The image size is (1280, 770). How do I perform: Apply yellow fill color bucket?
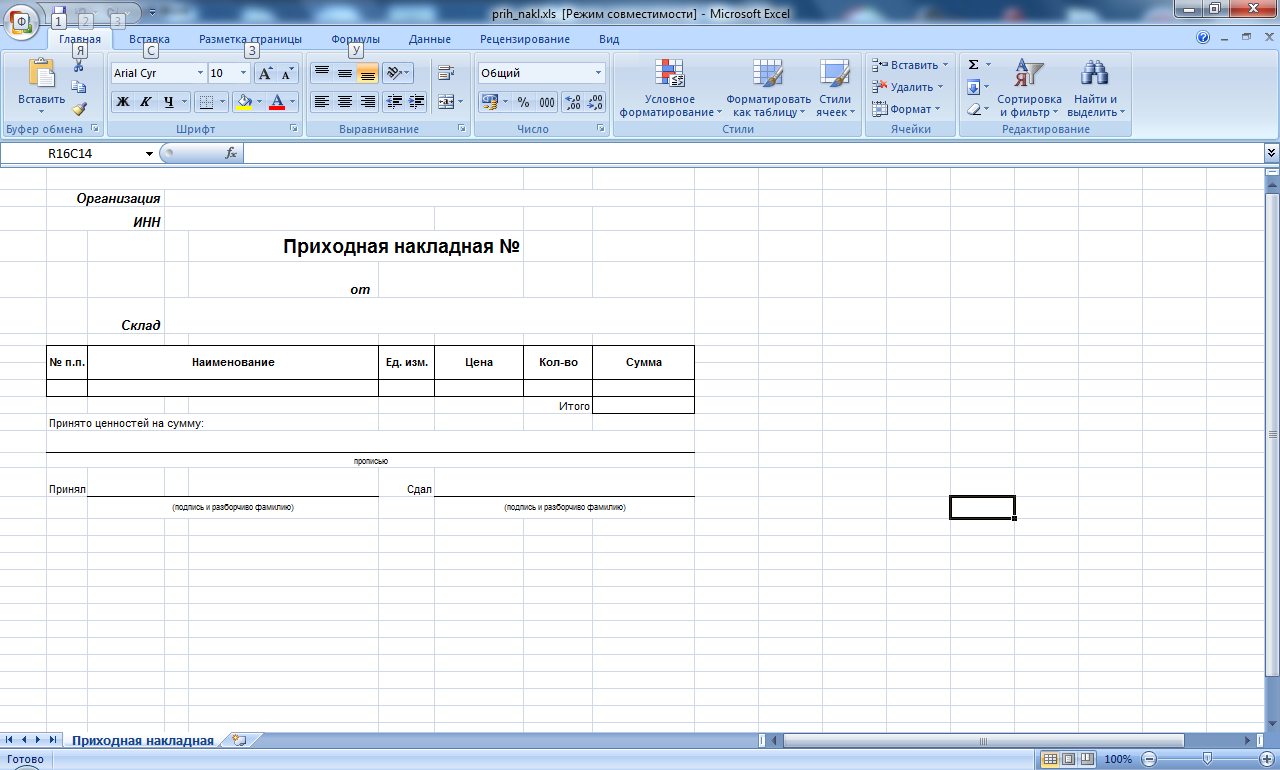click(243, 102)
